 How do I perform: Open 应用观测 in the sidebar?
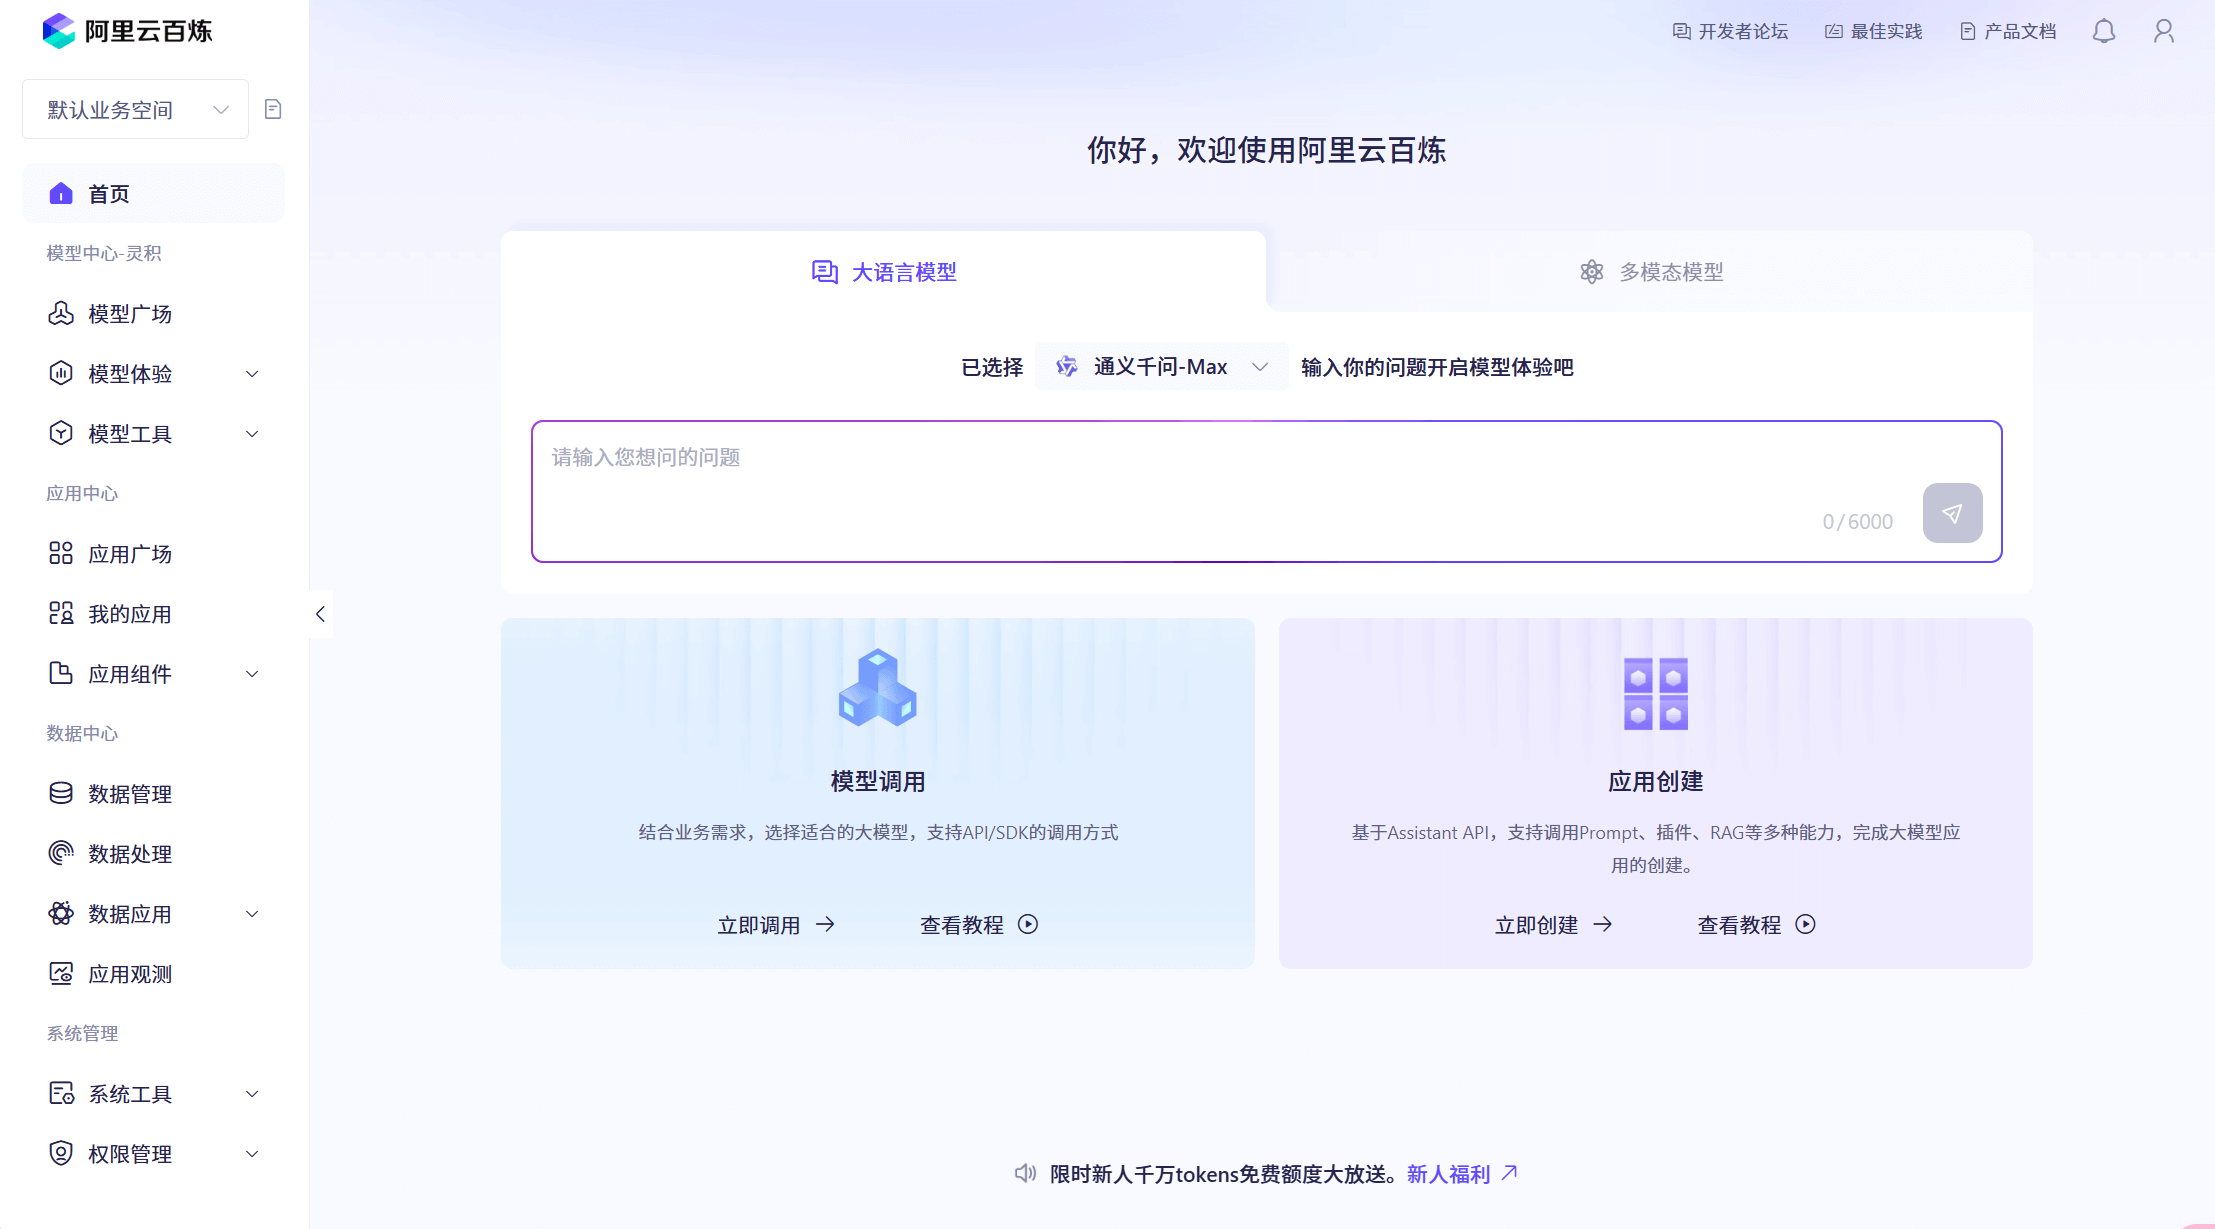tap(130, 974)
